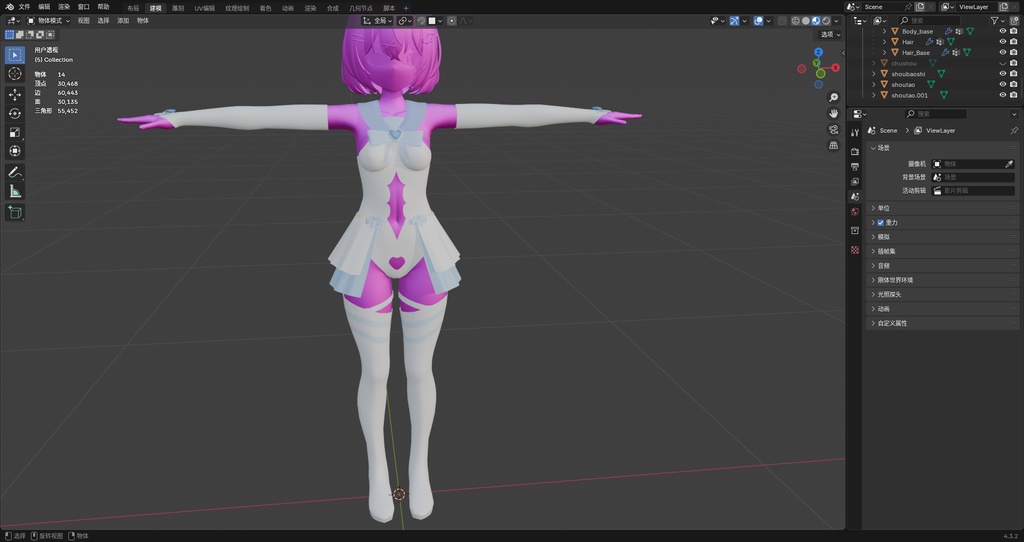Viewport: 1024px width, 542px height.
Task: Select the Select Box tool
Action: tap(14, 55)
